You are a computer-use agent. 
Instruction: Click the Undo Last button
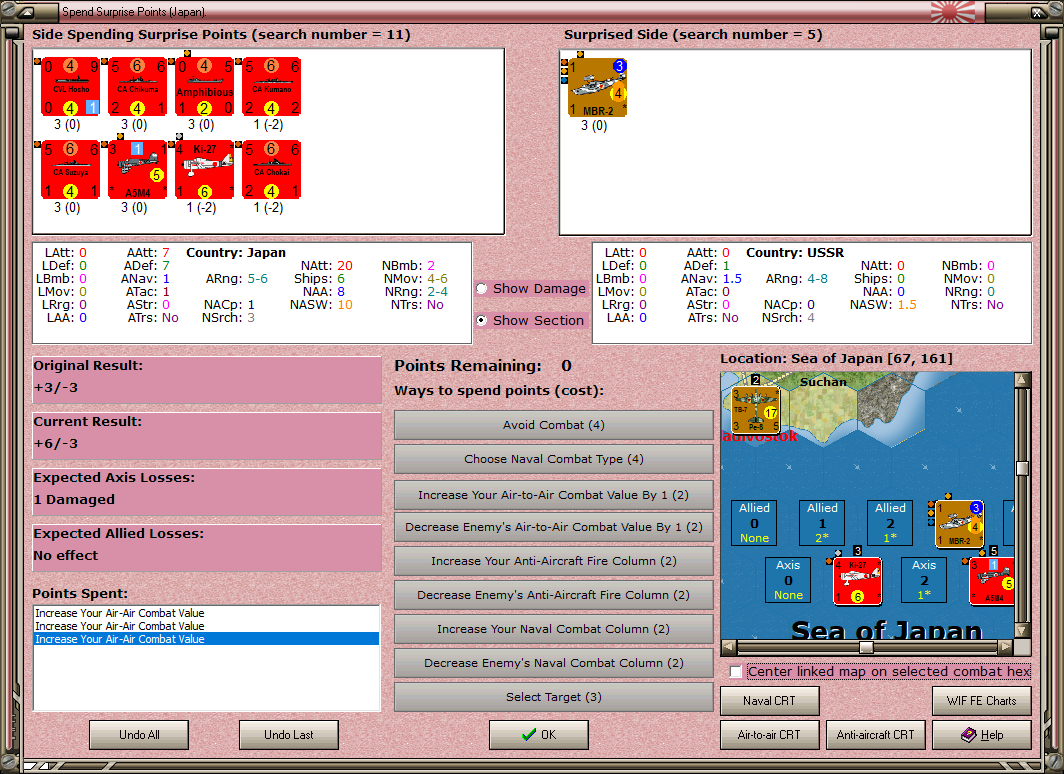288,735
